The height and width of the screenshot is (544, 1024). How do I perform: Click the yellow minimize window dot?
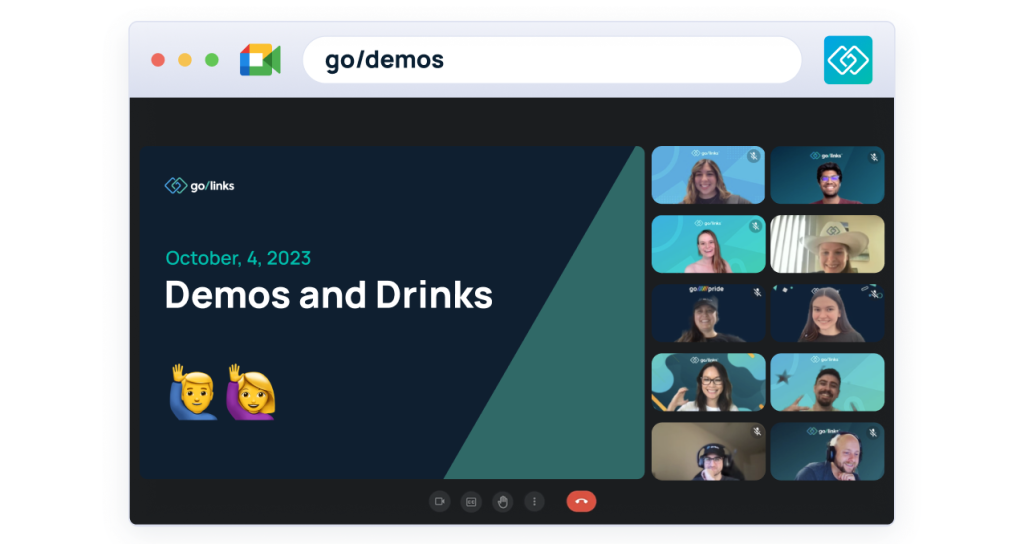click(x=185, y=60)
